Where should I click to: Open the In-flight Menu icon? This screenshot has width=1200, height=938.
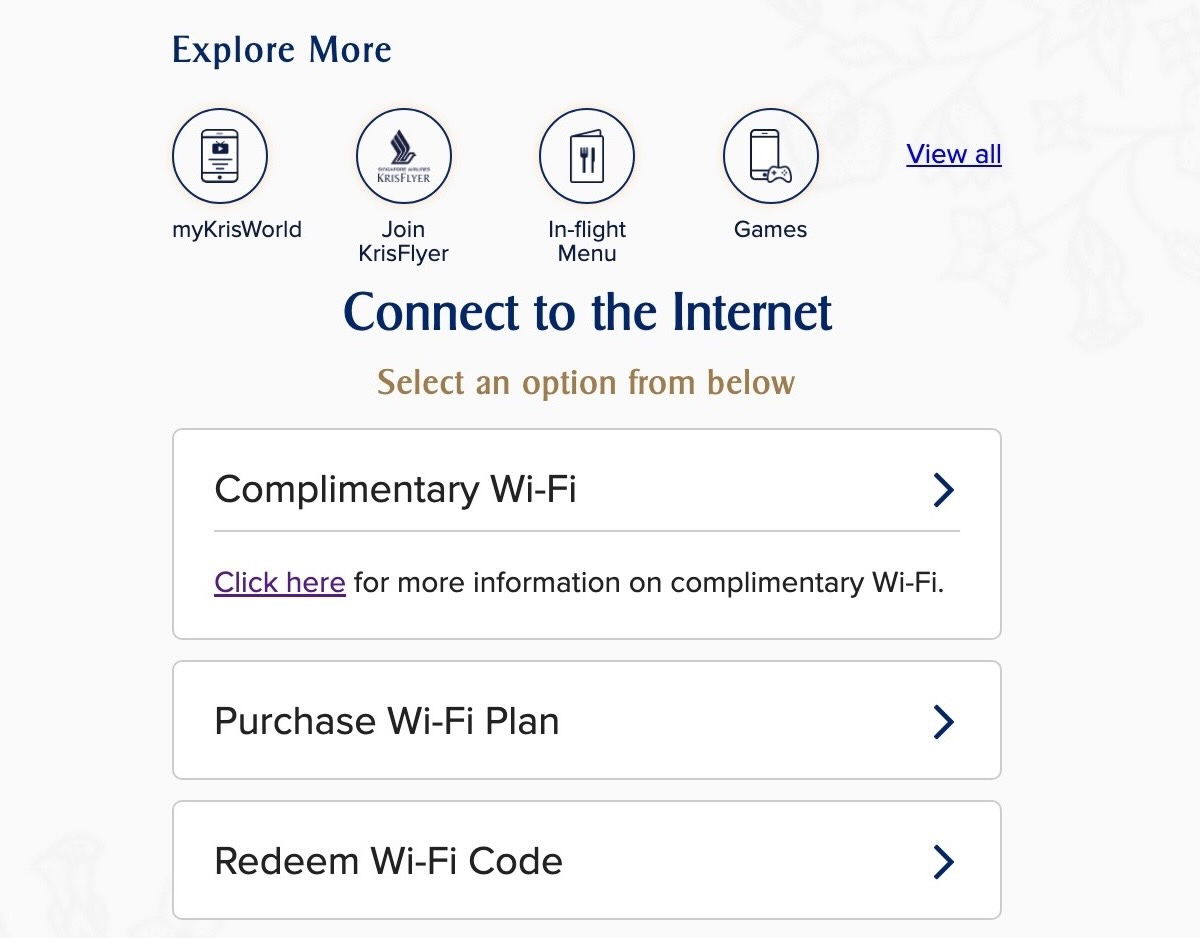pos(587,156)
